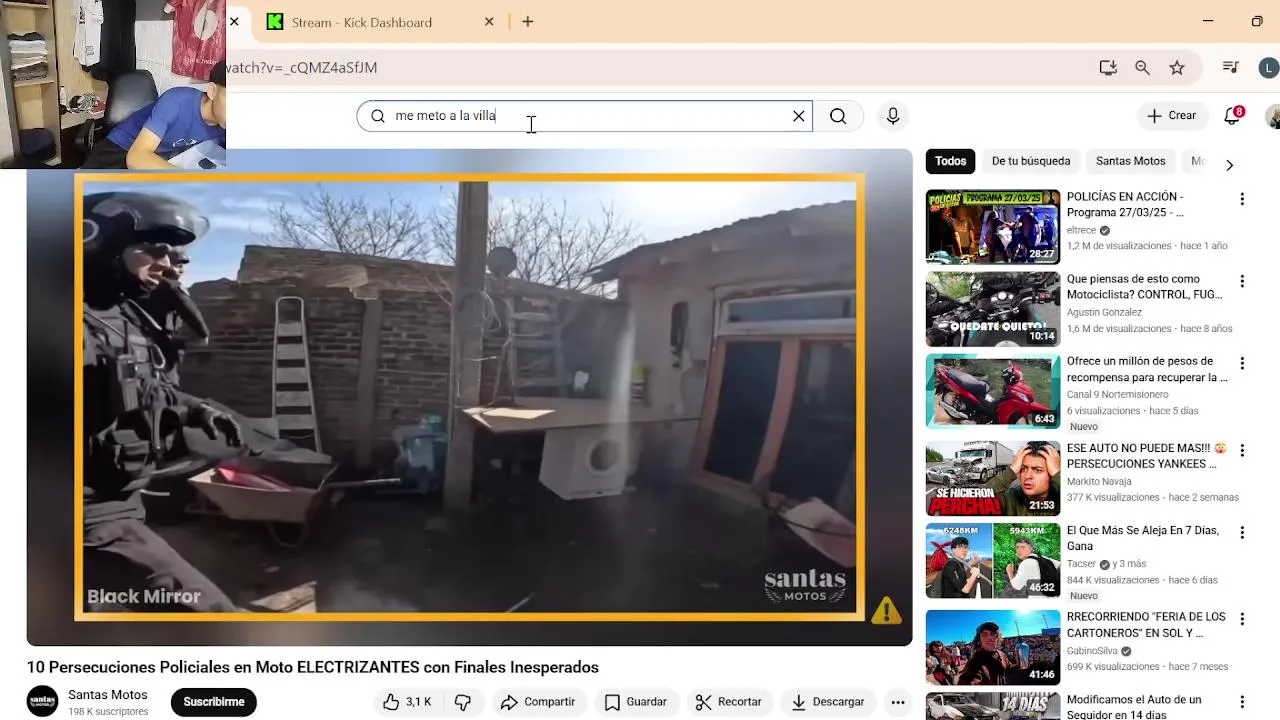Open ESE AUTO NO PUEDE MAS thumbnail
This screenshot has height=720, width=1280.
993,478
